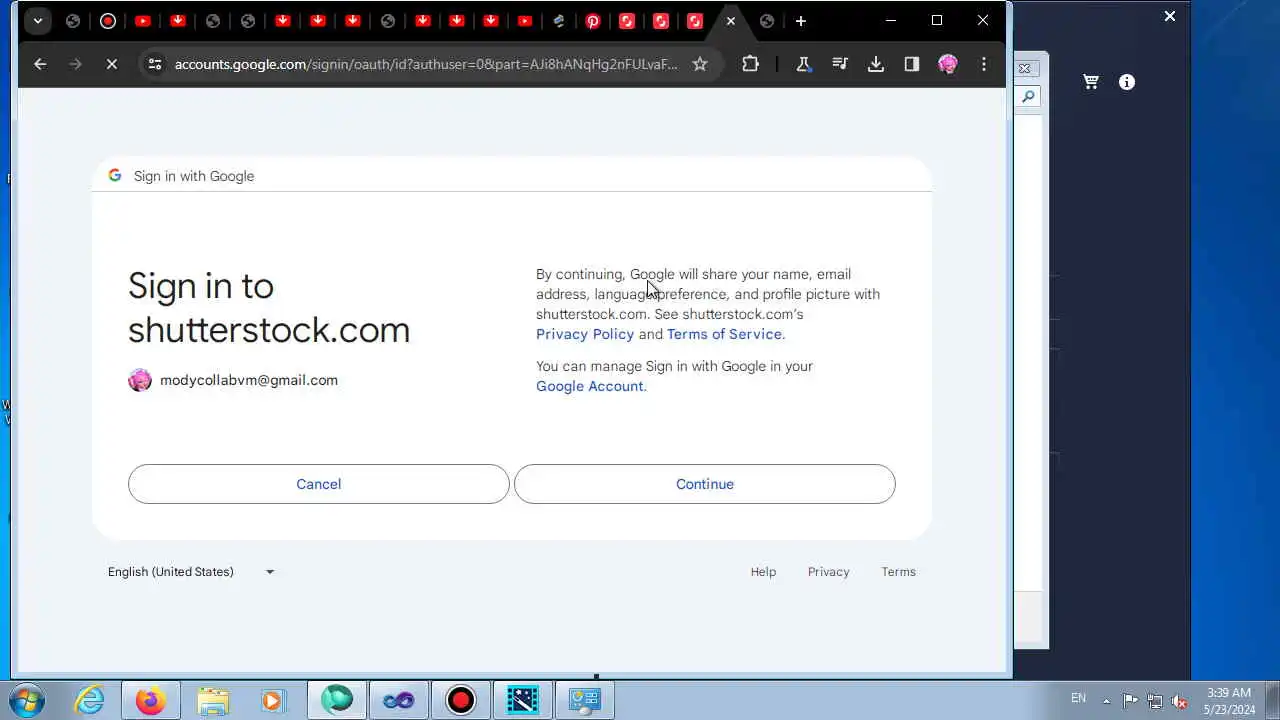Click the Google logo in the header
The width and height of the screenshot is (1280, 720).
[115, 175]
